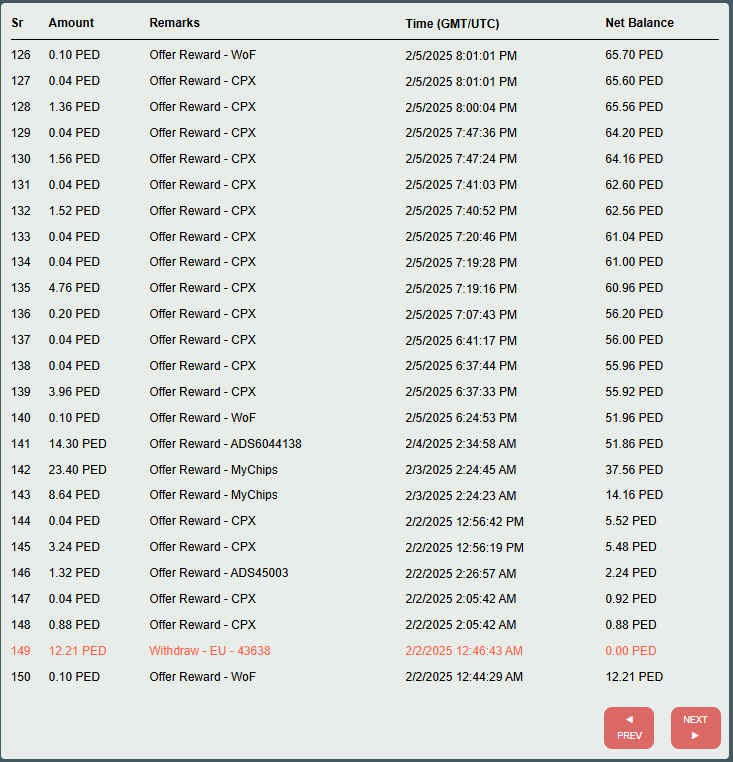Select amount 1.56 PED
This screenshot has width=733, height=762.
(x=74, y=159)
